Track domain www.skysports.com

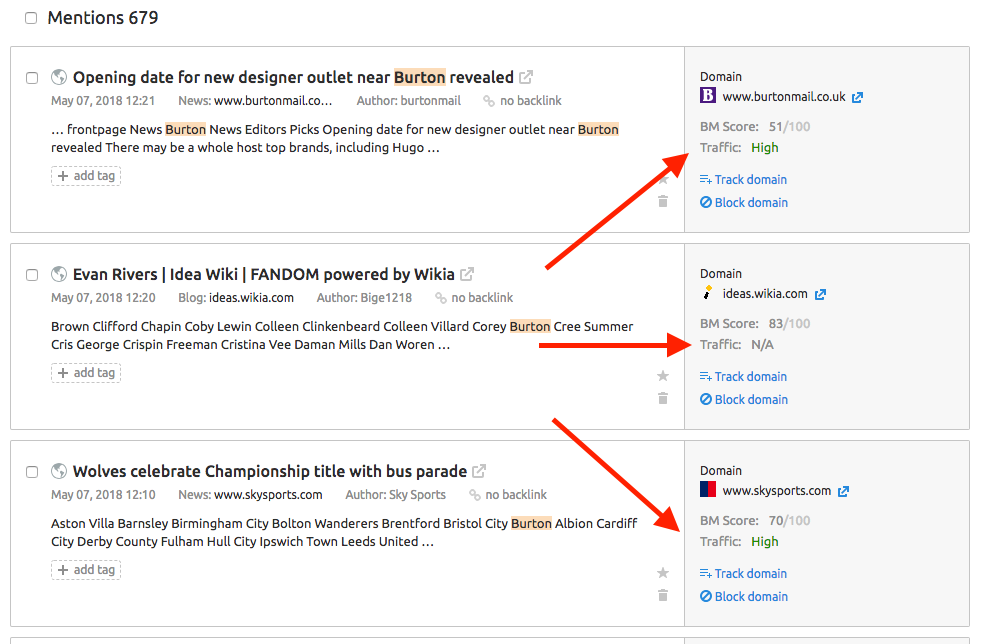[x=743, y=573]
